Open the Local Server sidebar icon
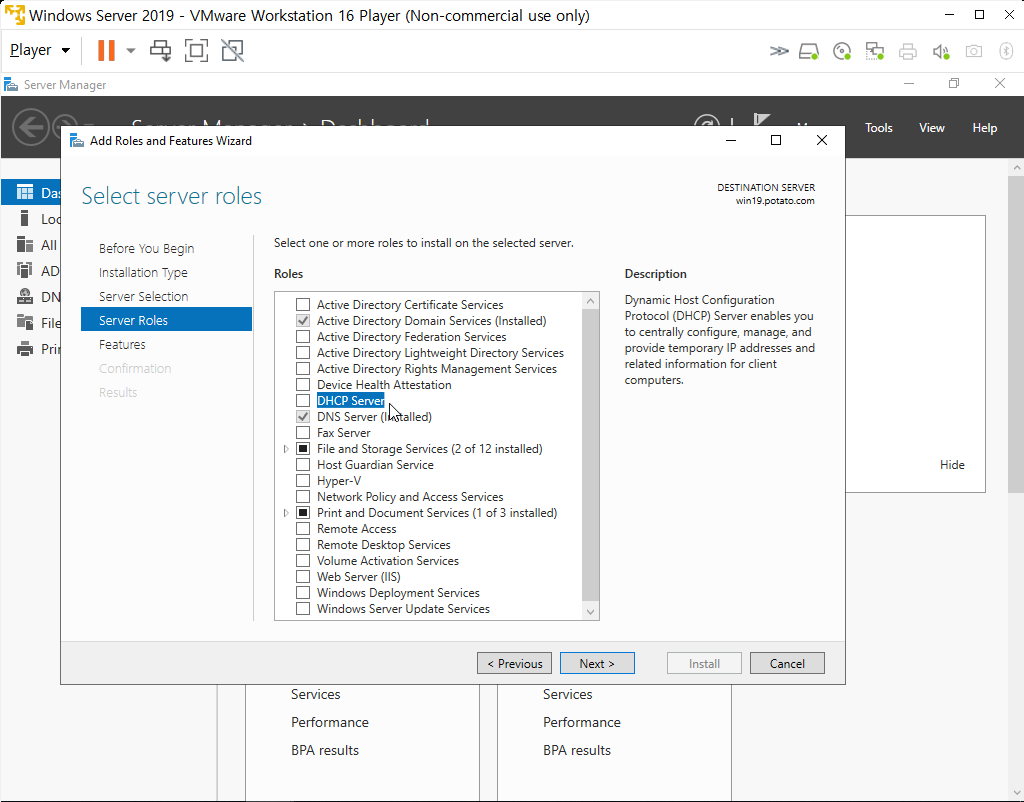Image resolution: width=1024 pixels, height=802 pixels. [x=25, y=219]
